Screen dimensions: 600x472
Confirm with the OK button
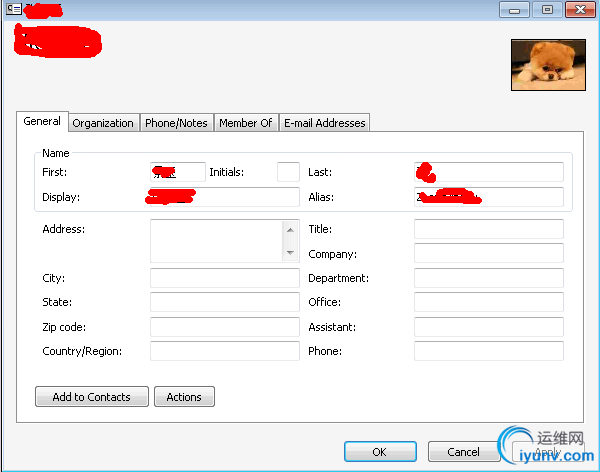(380, 452)
